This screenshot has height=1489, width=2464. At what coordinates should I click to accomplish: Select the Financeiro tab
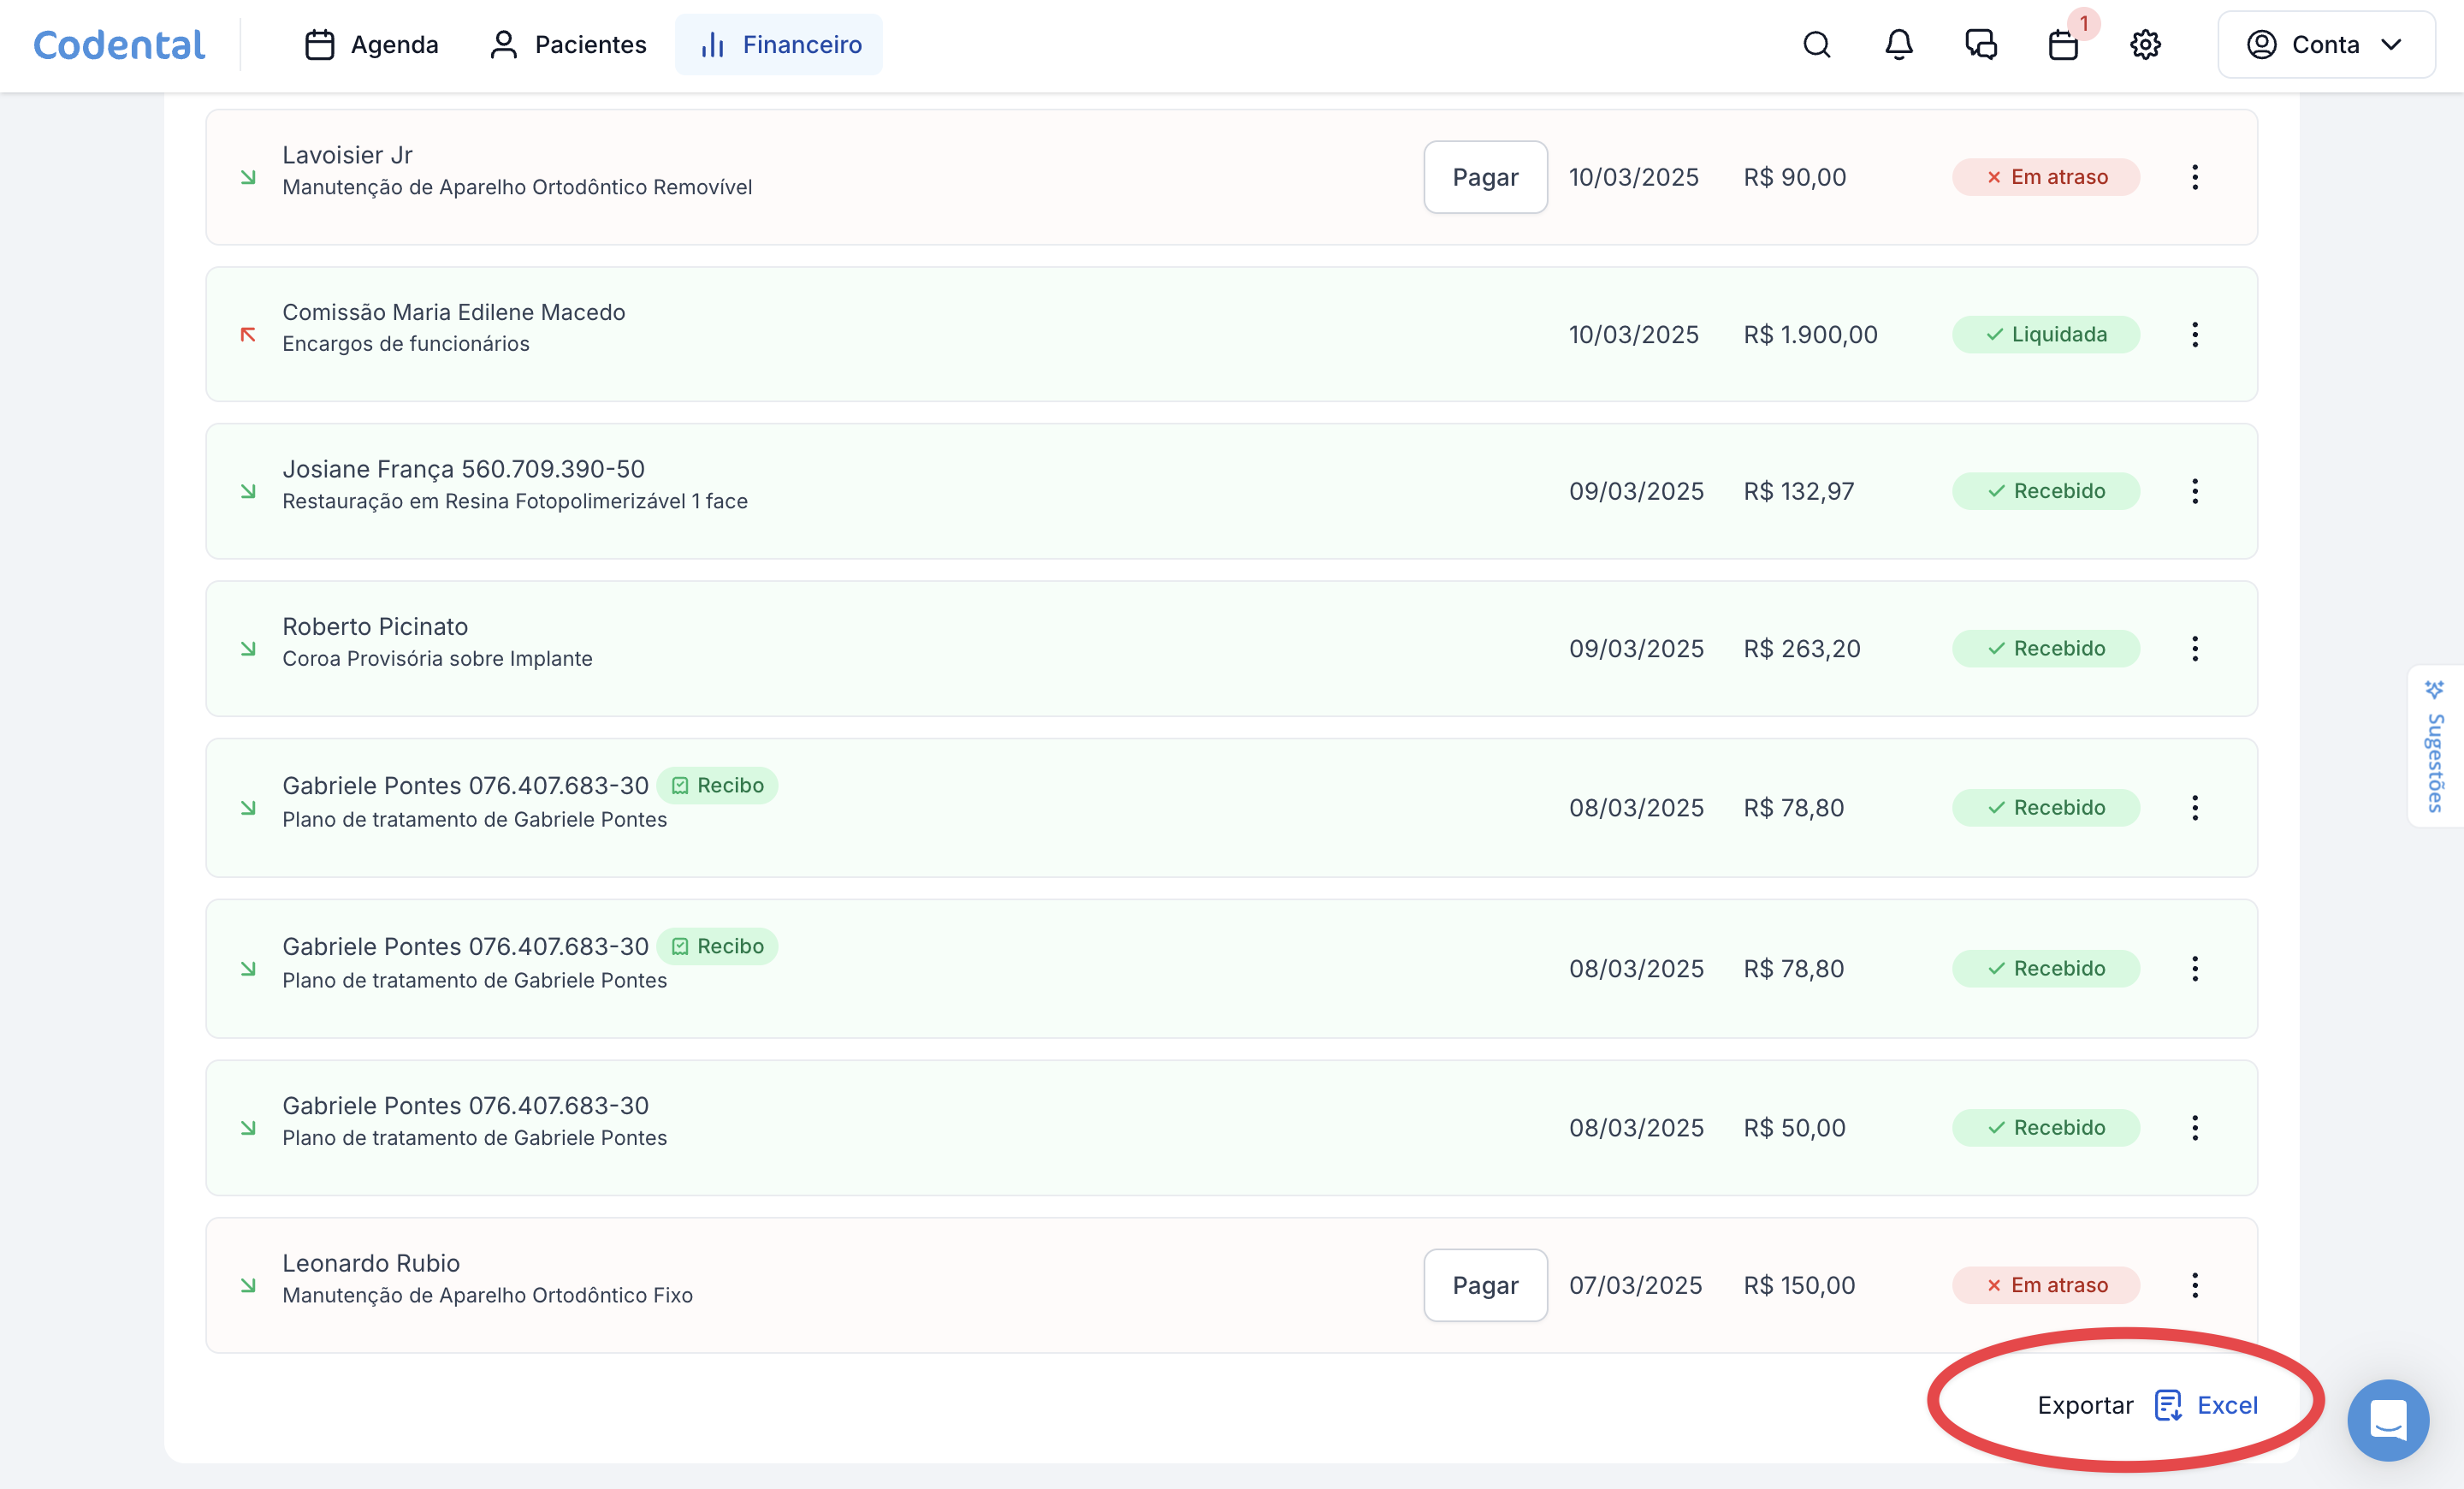(x=779, y=45)
